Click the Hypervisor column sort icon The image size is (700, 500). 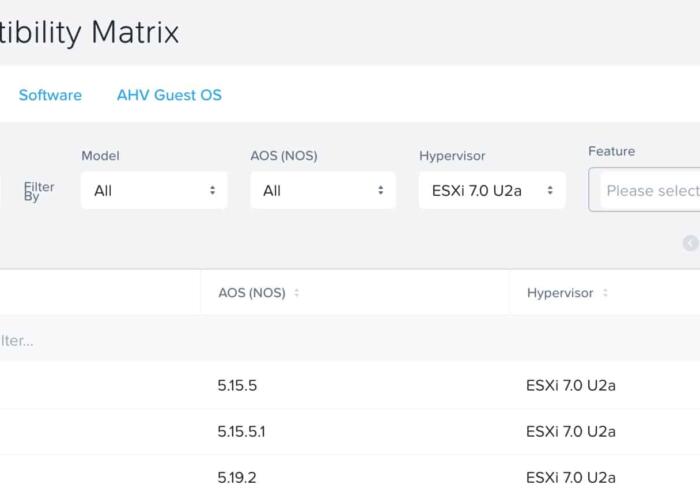click(x=605, y=293)
